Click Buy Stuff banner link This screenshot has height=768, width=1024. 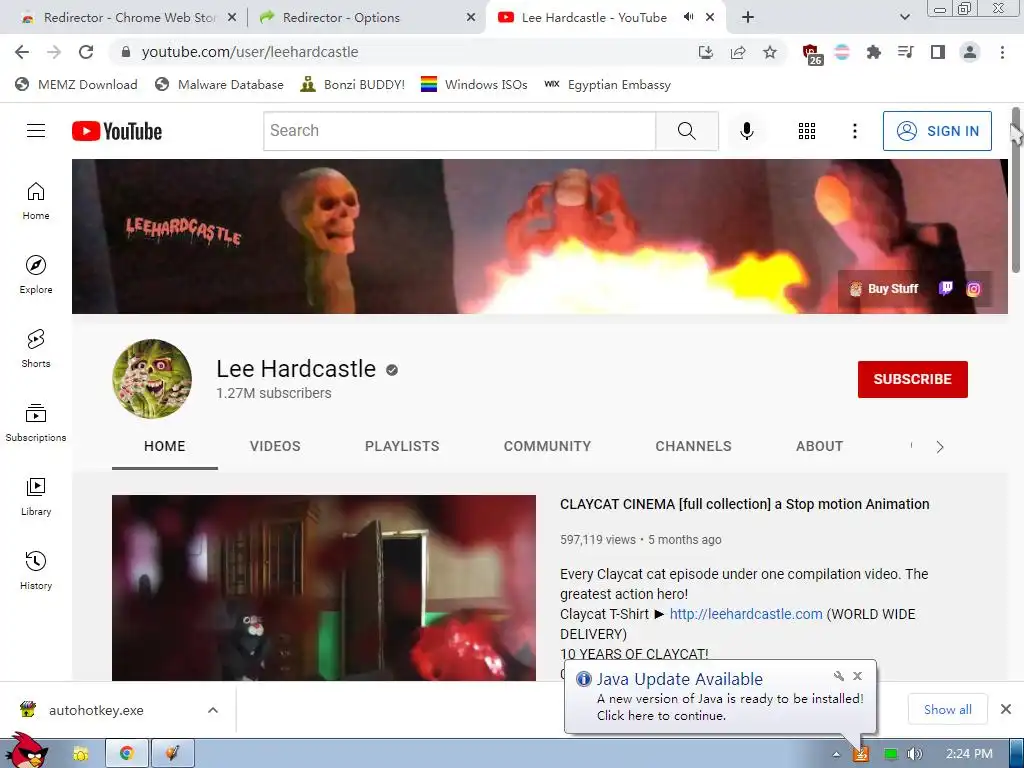point(884,289)
